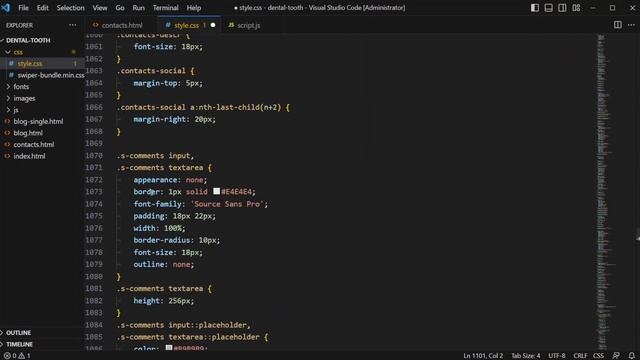Open the Go menu
640x360 pixels.
click(120, 8)
